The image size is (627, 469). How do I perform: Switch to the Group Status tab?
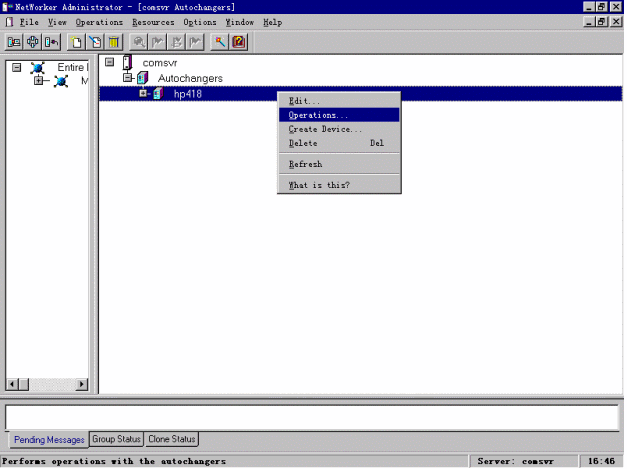[116, 439]
